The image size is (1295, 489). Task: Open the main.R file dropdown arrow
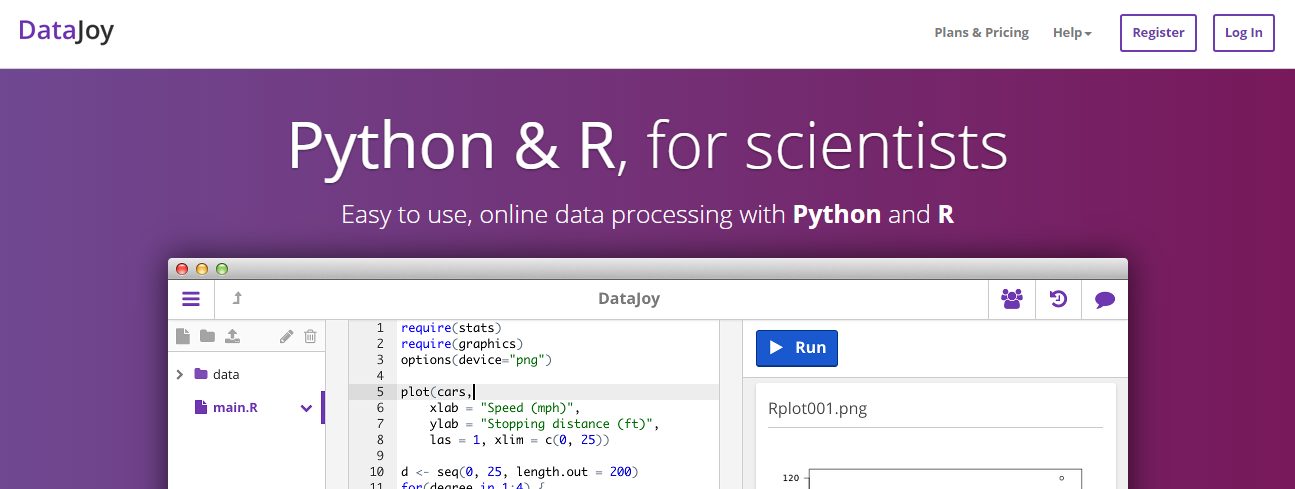coord(306,408)
